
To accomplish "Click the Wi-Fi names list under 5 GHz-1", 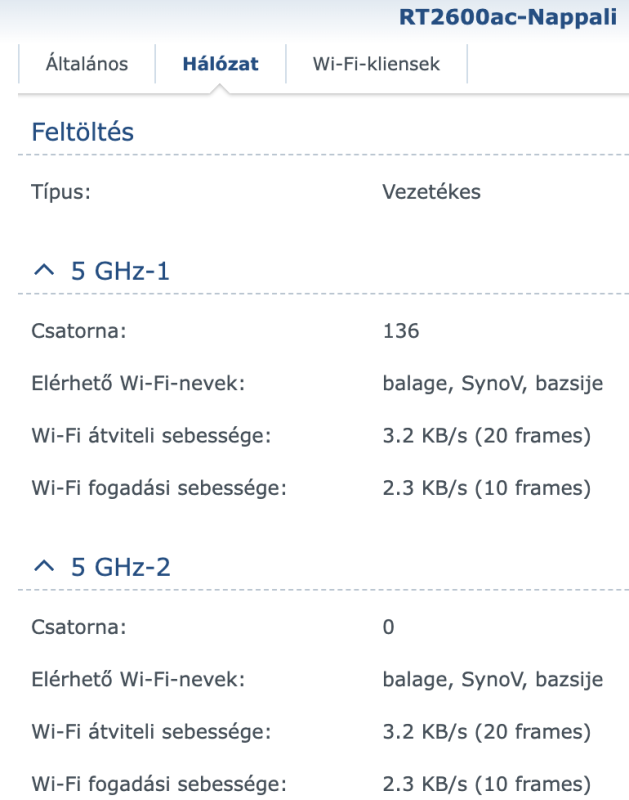I will tap(492, 384).
